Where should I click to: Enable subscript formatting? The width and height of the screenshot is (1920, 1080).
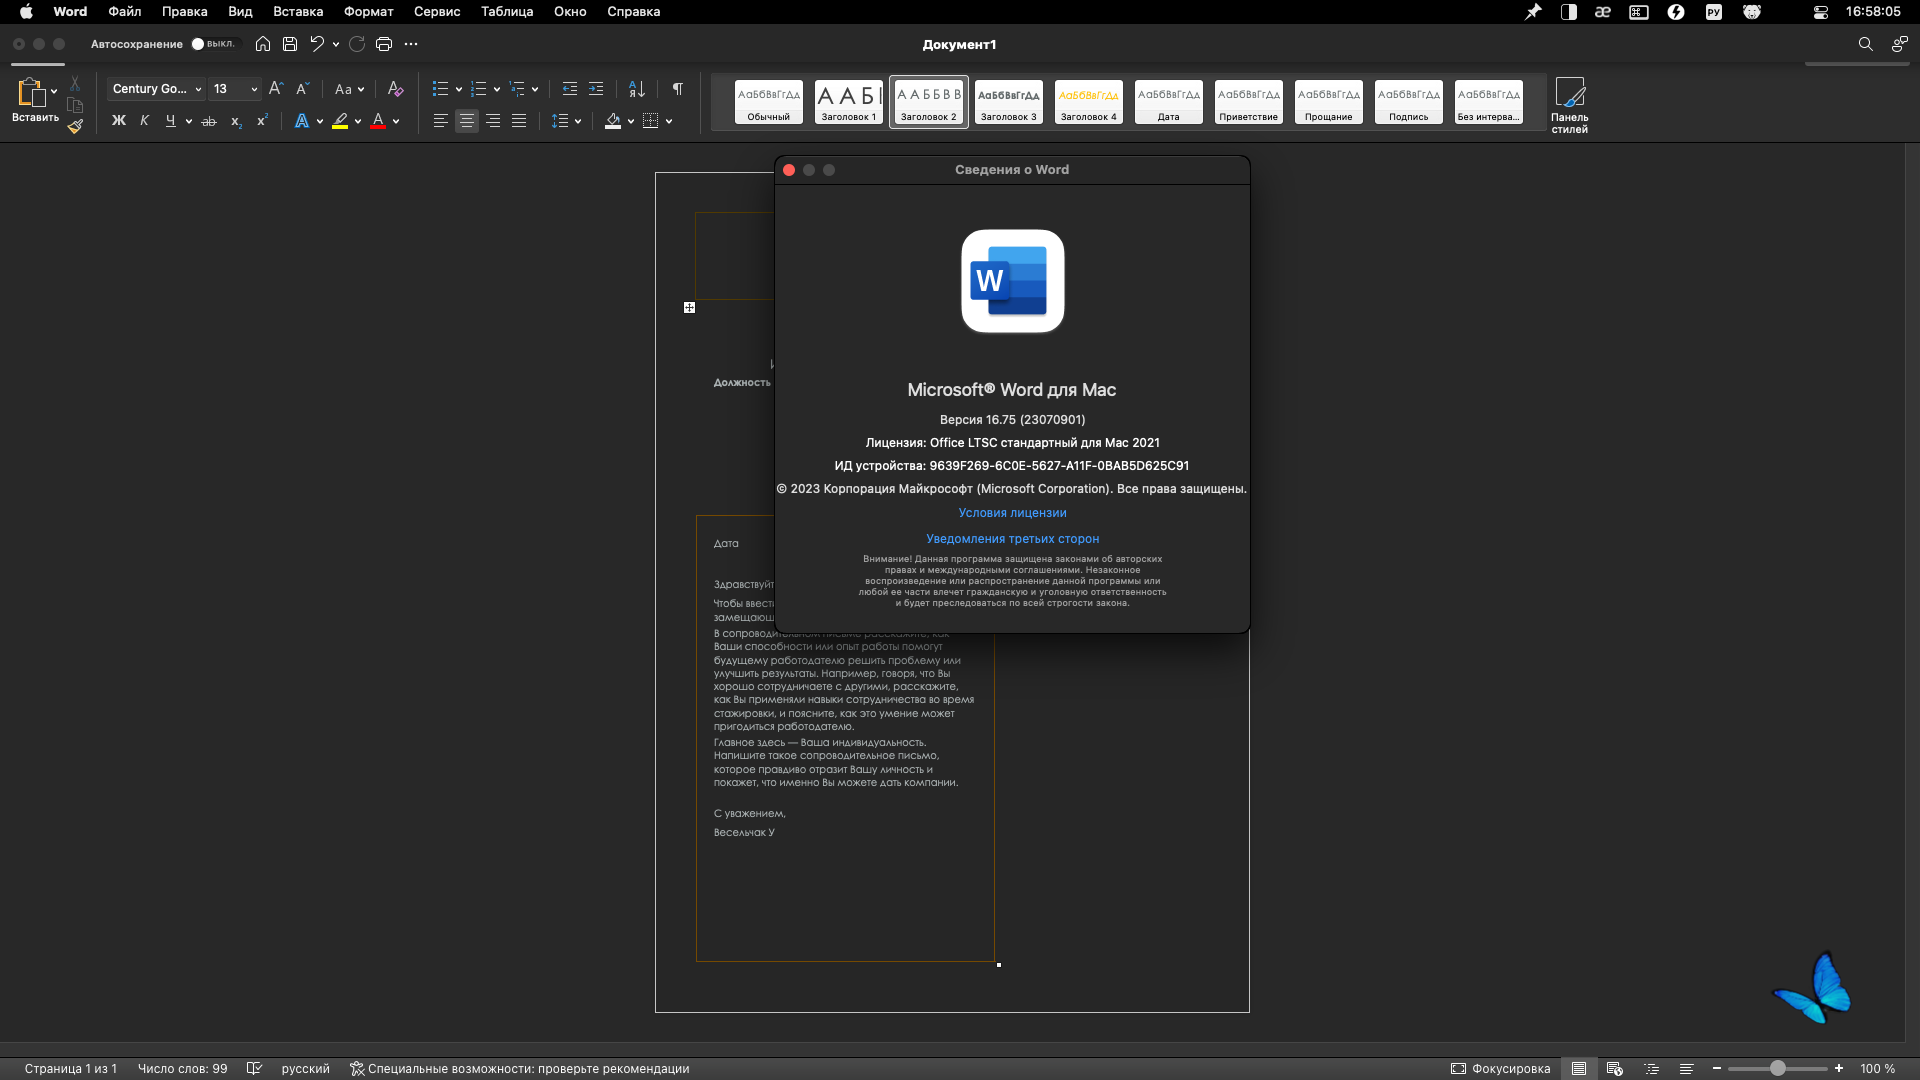[235, 121]
